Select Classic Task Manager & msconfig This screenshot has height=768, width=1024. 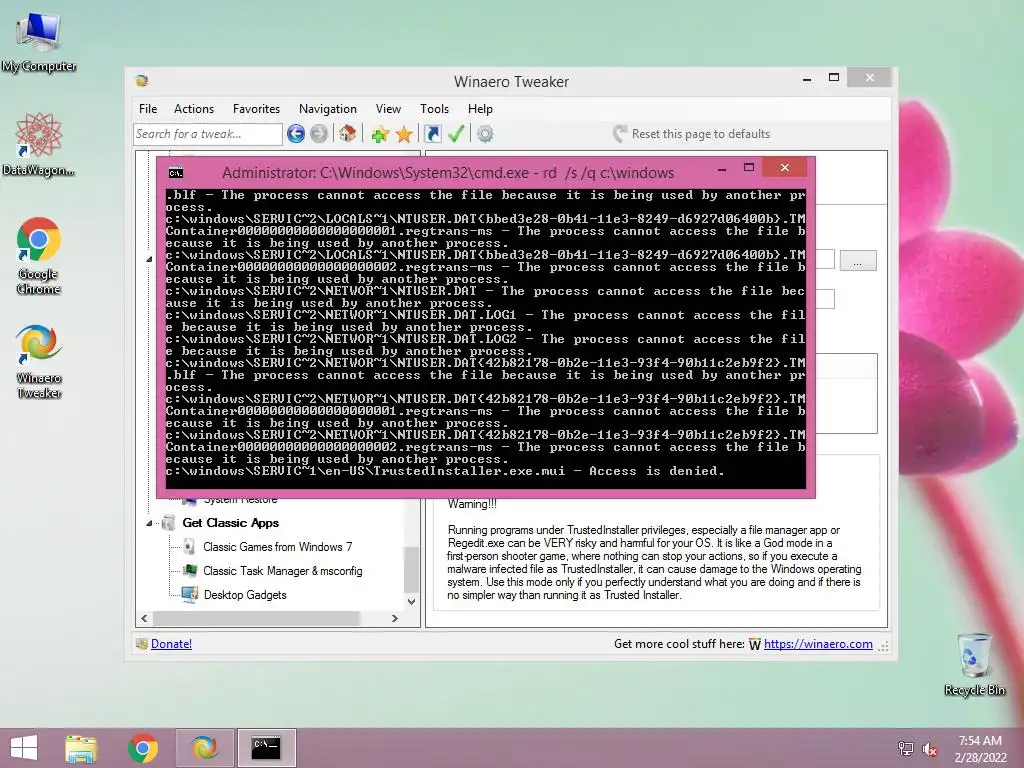(283, 571)
